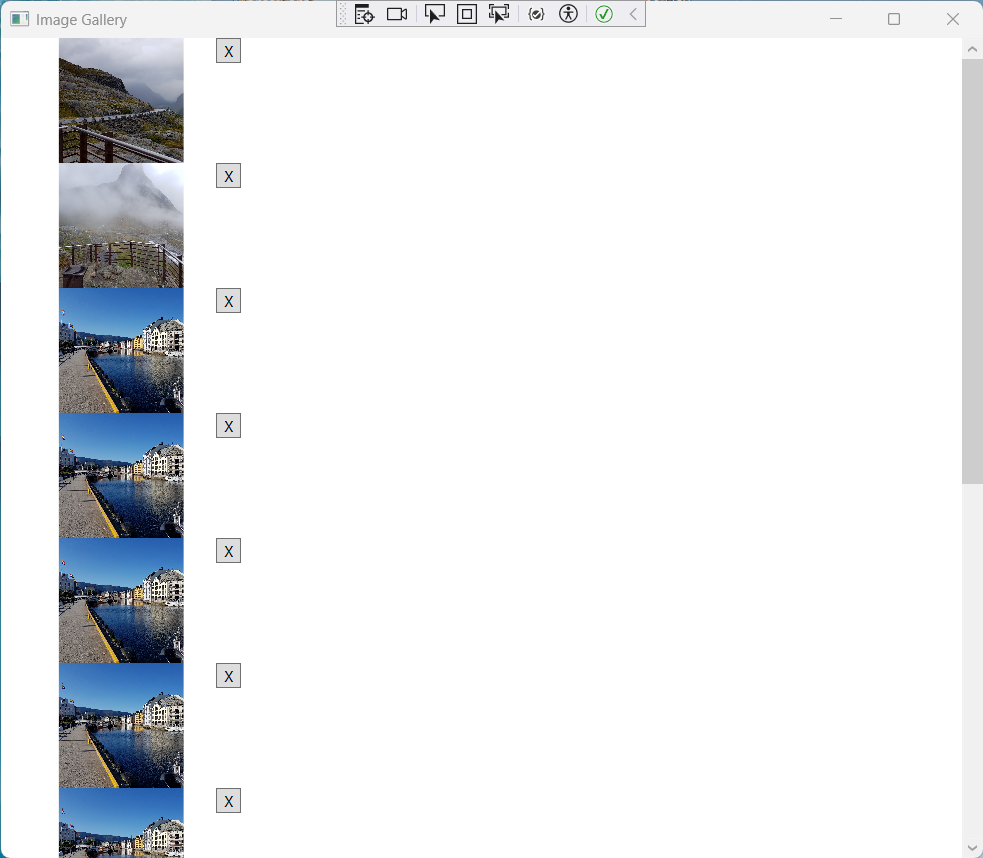
Task: Open the recording script settings tool
Action: tap(363, 14)
